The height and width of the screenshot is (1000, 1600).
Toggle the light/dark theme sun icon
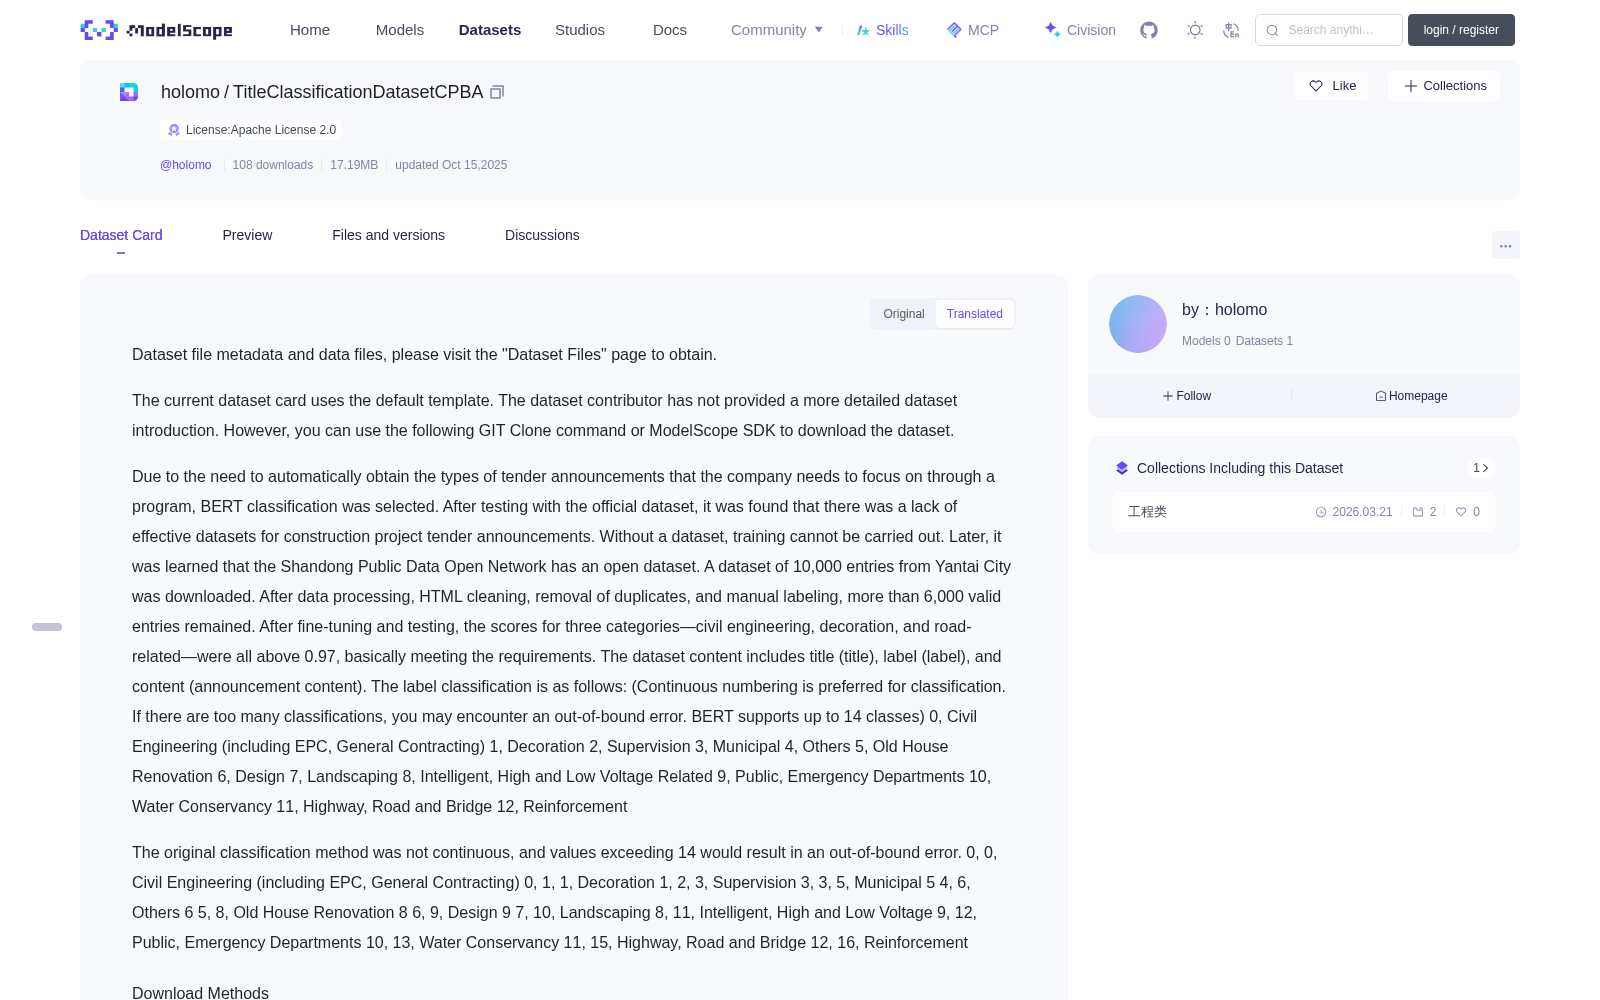pyautogui.click(x=1195, y=30)
